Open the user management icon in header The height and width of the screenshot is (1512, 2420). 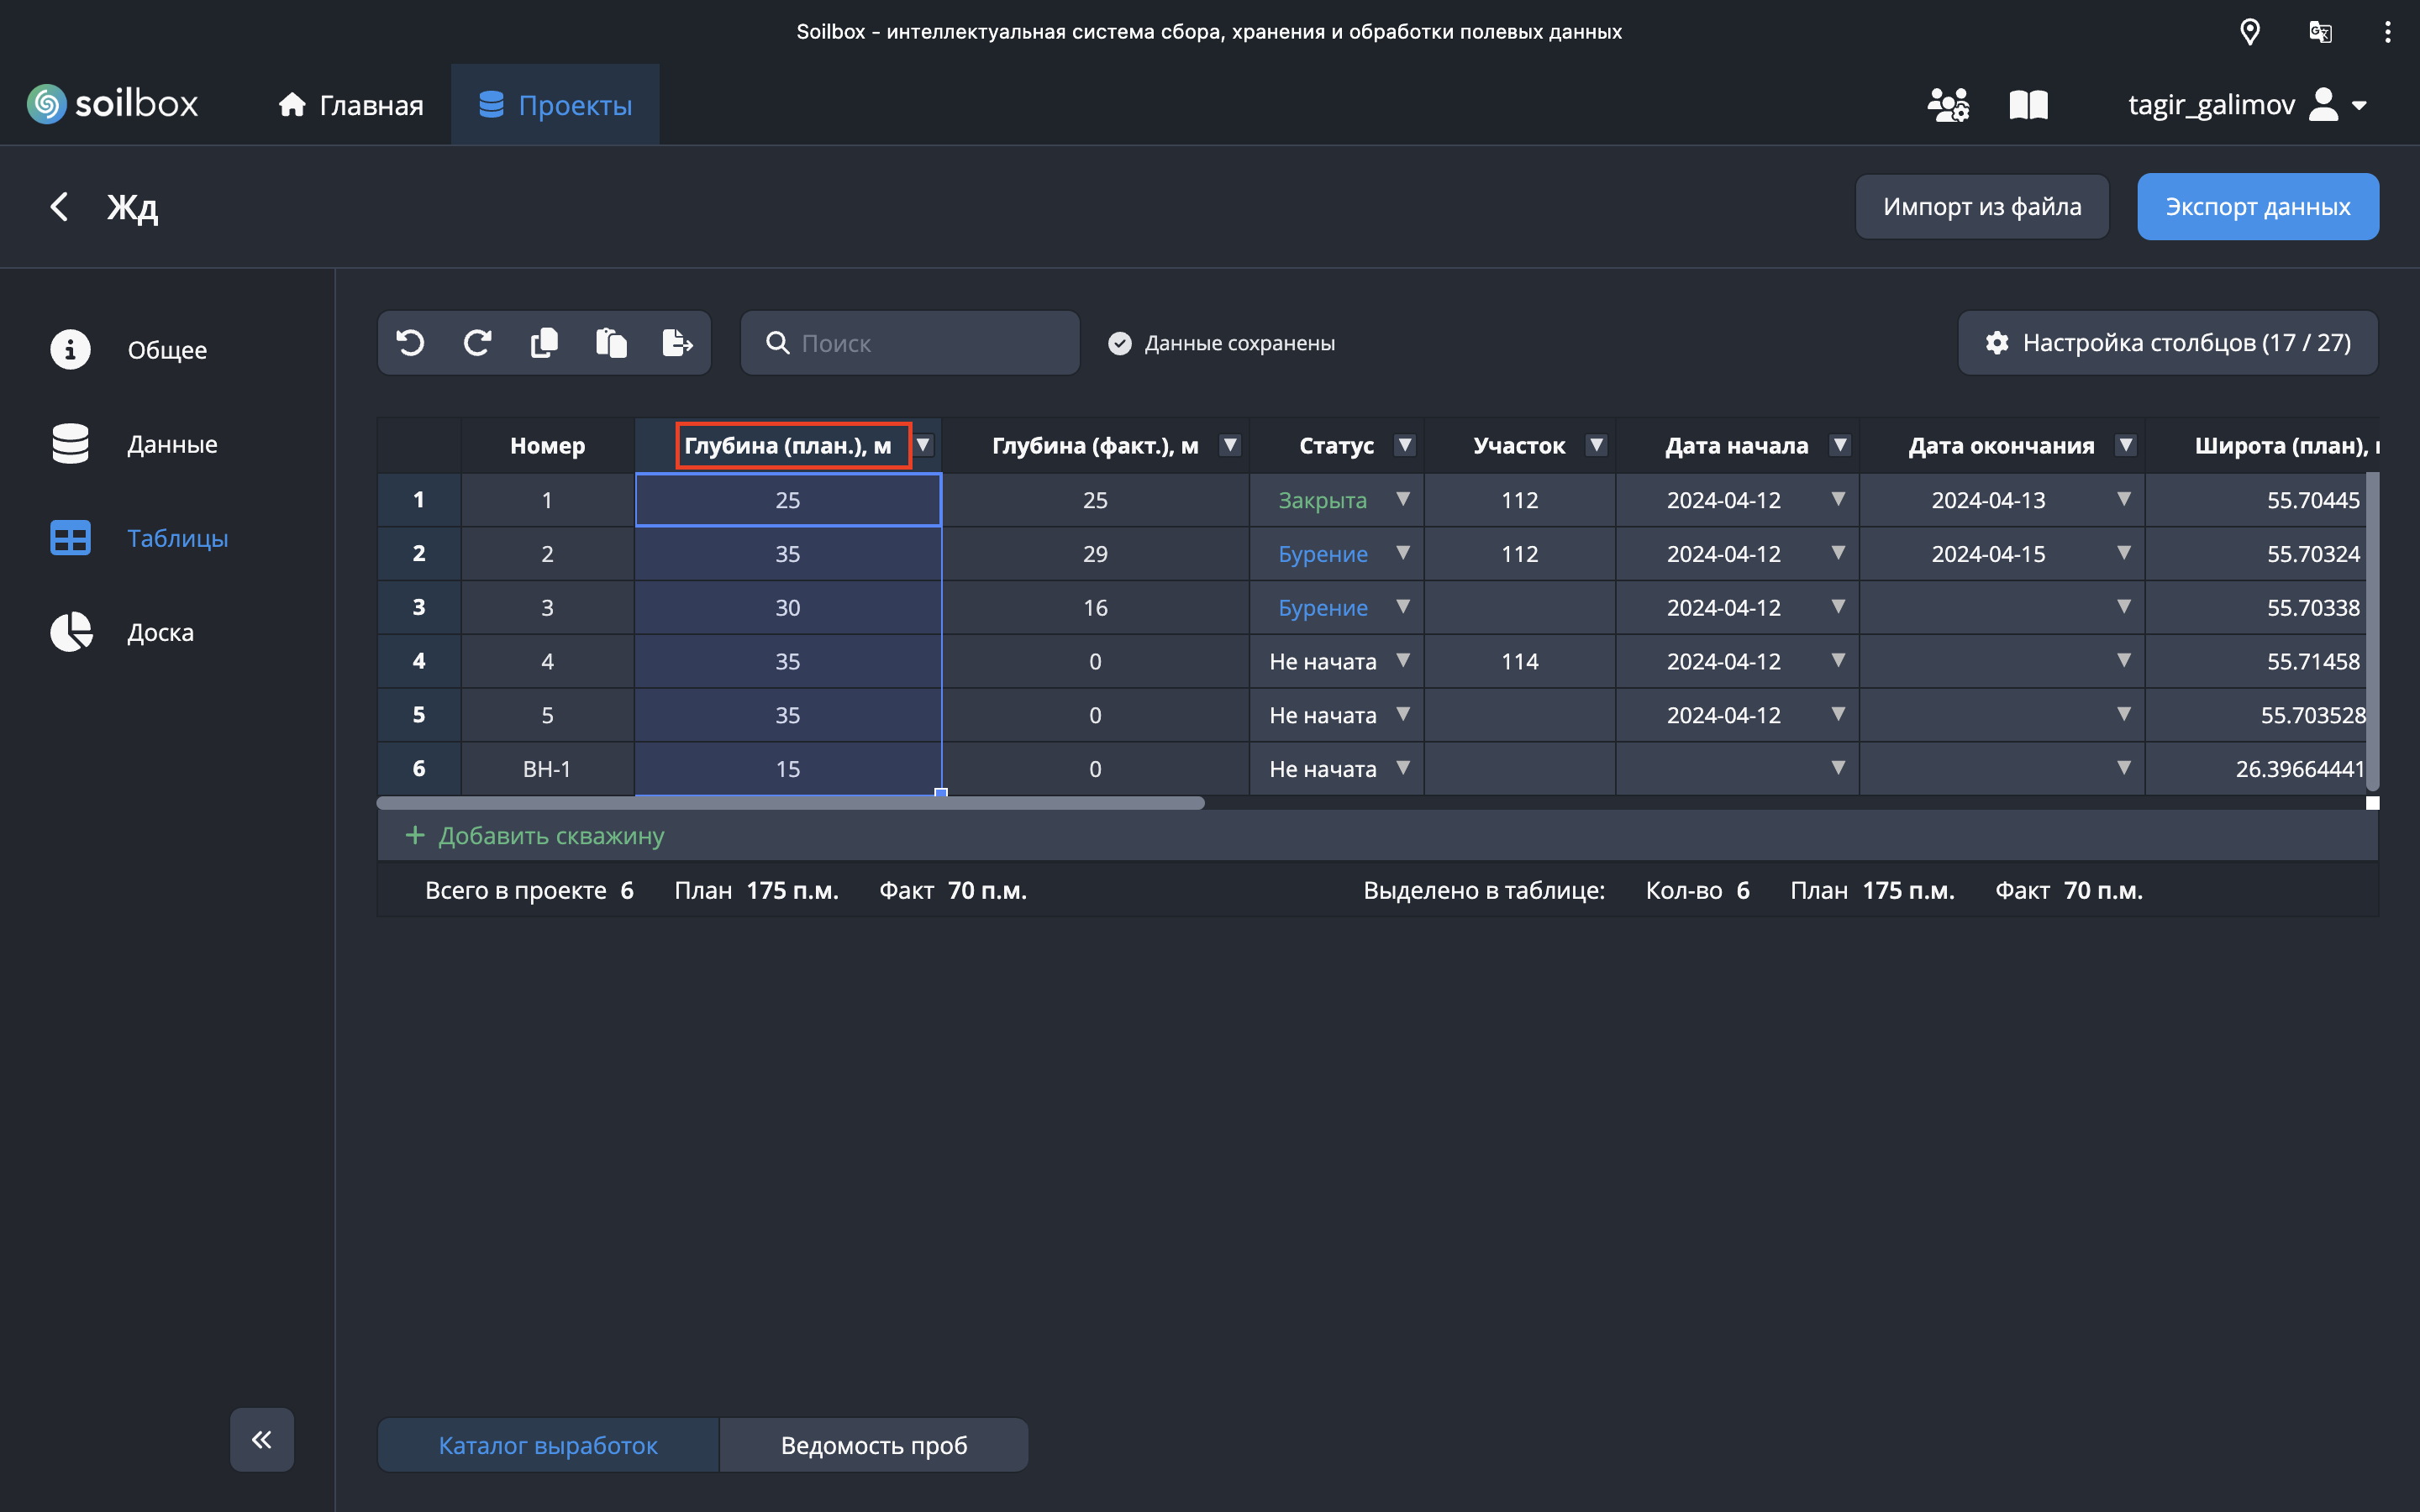point(1947,105)
